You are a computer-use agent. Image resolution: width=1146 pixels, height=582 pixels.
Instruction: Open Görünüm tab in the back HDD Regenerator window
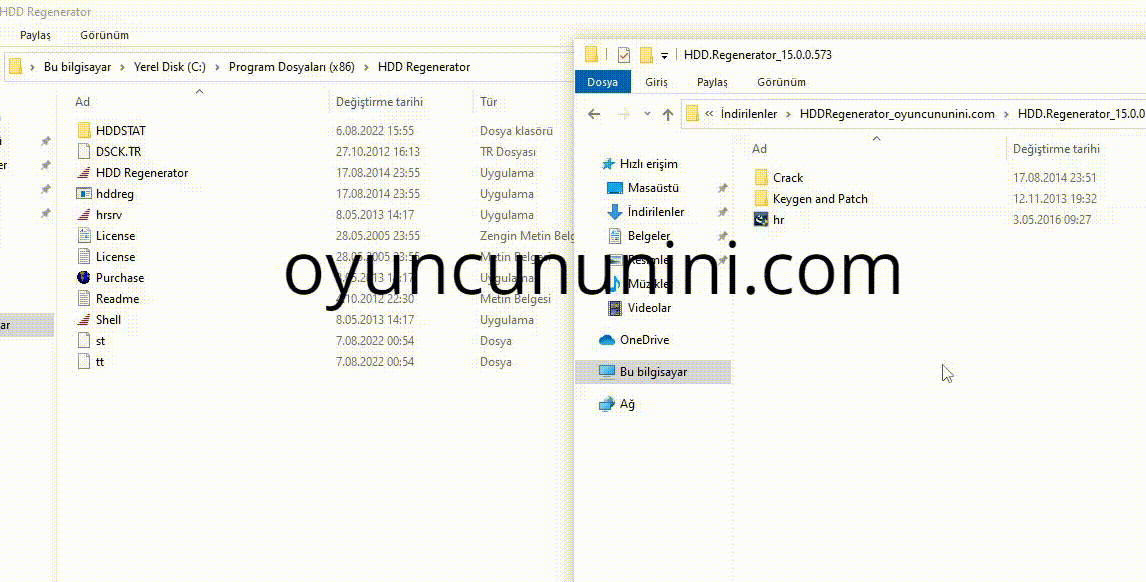105,35
